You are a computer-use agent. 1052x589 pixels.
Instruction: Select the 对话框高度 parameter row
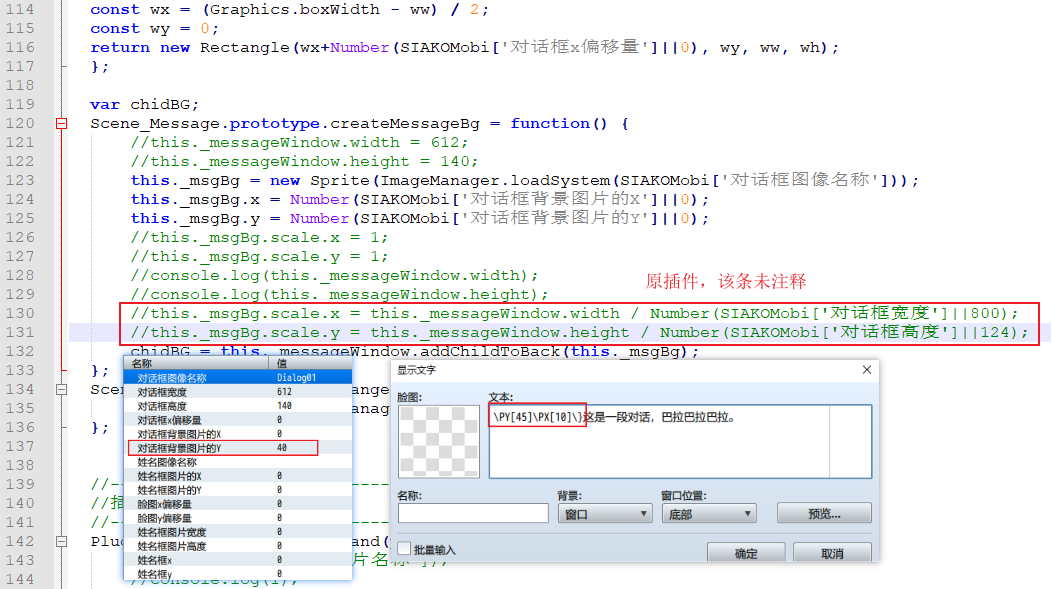click(238, 406)
